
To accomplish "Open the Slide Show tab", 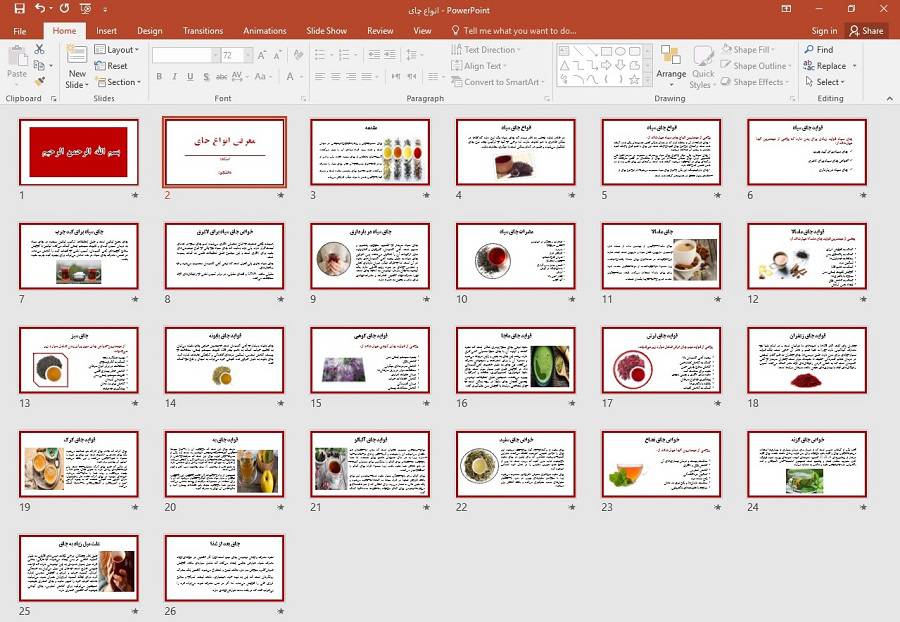I will tap(326, 31).
